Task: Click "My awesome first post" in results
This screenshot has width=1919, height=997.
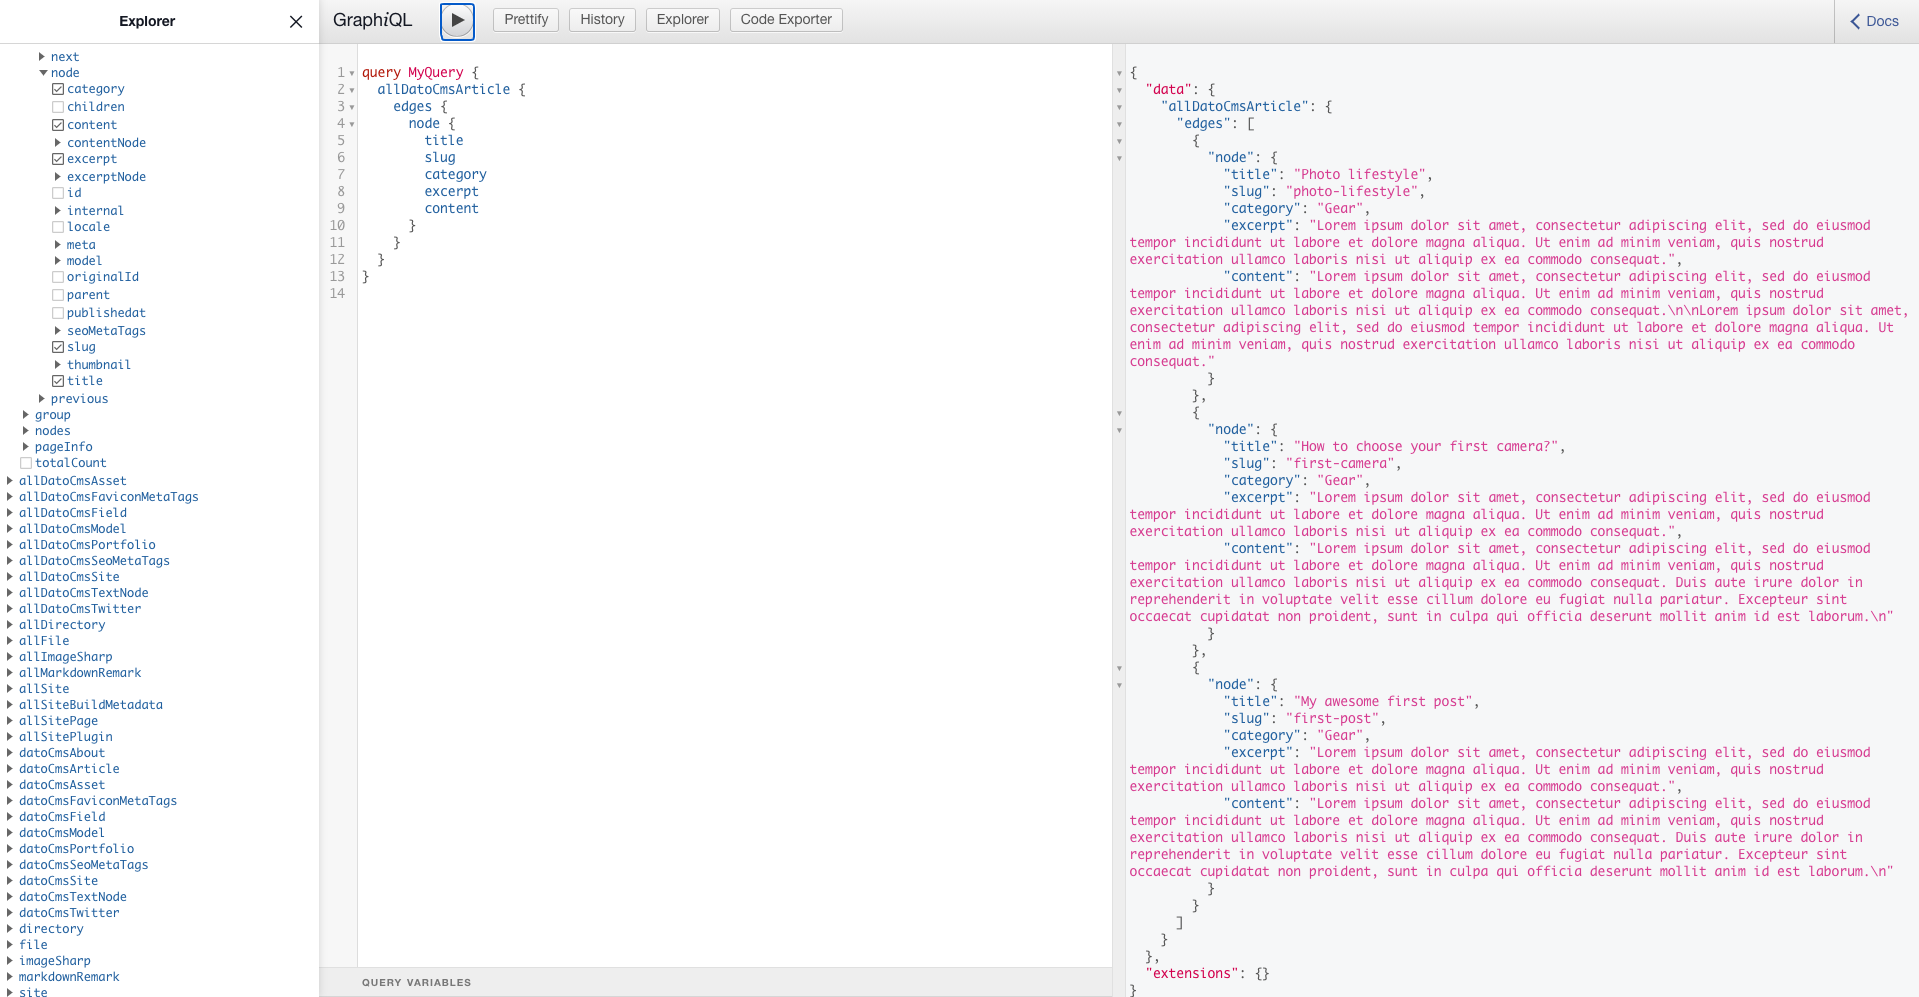Action: point(1383,702)
